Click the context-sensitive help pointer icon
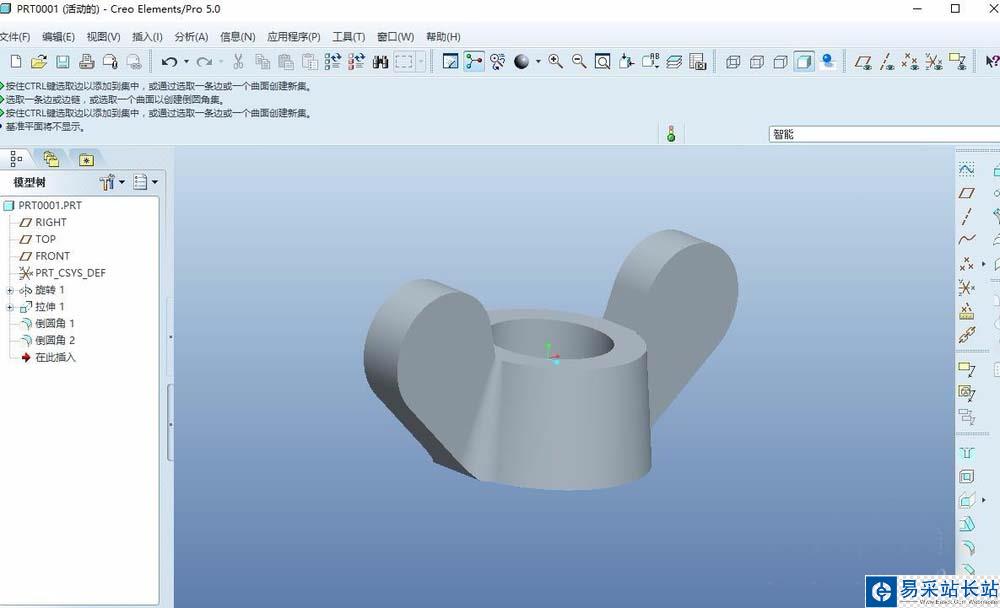This screenshot has height=608, width=1000. point(992,62)
